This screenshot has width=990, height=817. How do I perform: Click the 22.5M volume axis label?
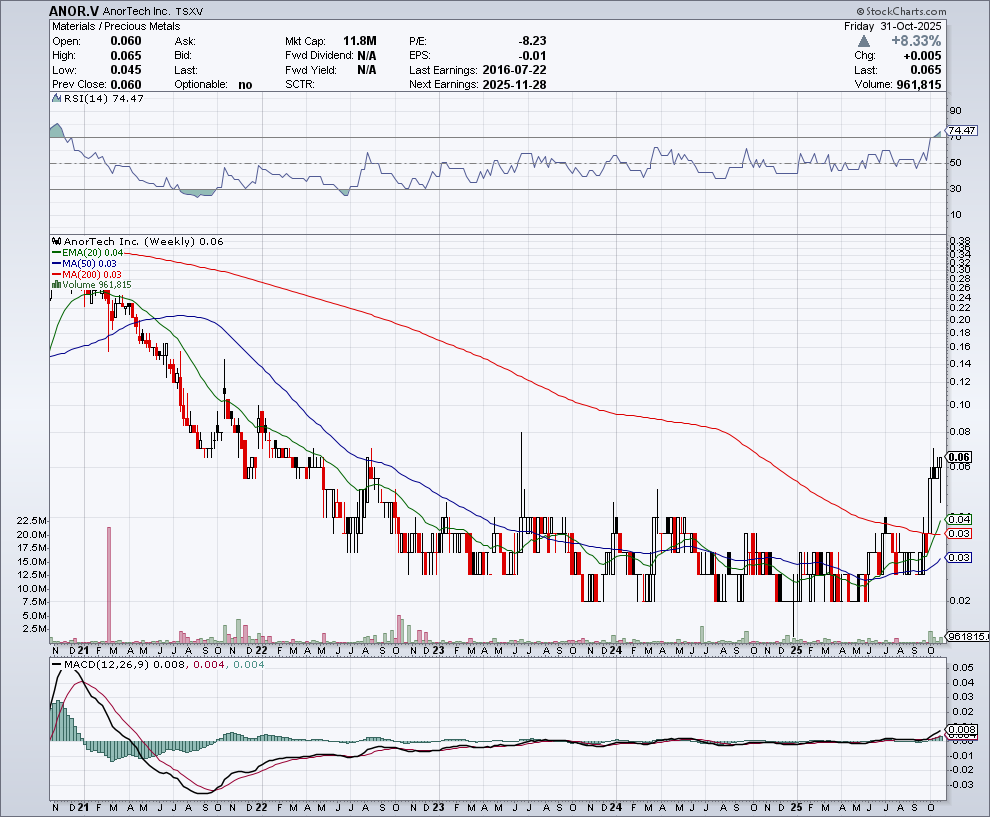(33, 520)
